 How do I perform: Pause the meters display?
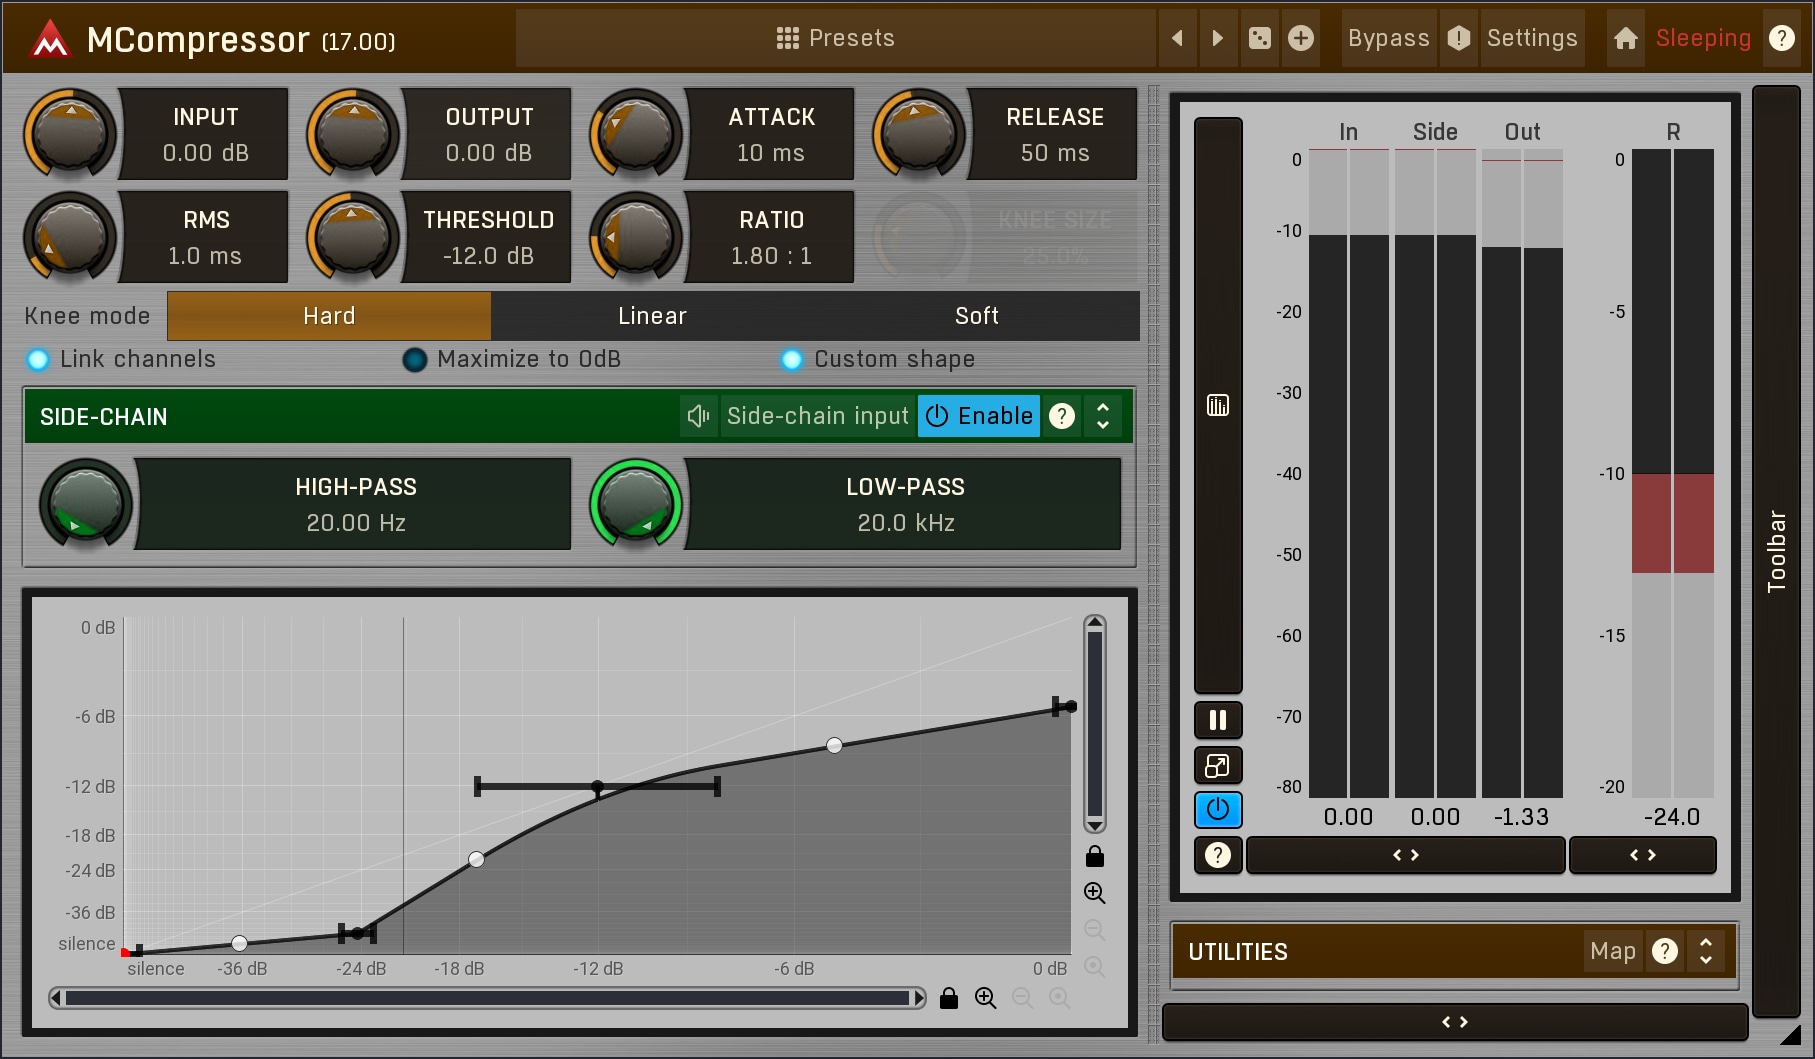pyautogui.click(x=1218, y=720)
